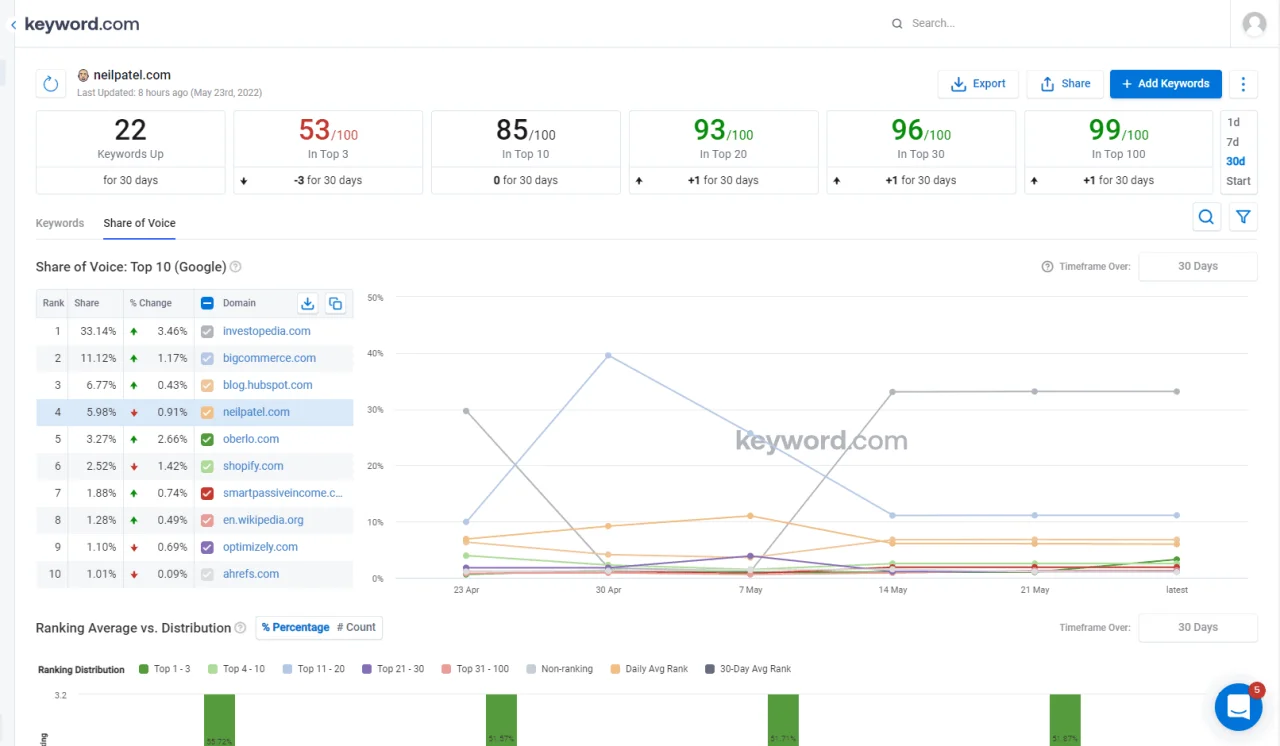Copy the Share of Voice domain list
The width and height of the screenshot is (1280, 746).
(336, 303)
